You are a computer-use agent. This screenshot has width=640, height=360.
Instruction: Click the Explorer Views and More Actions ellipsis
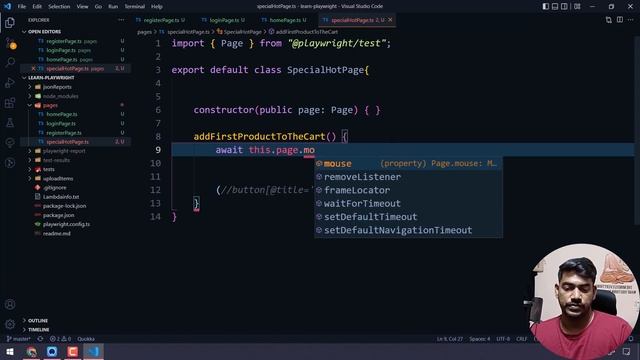click(x=121, y=20)
